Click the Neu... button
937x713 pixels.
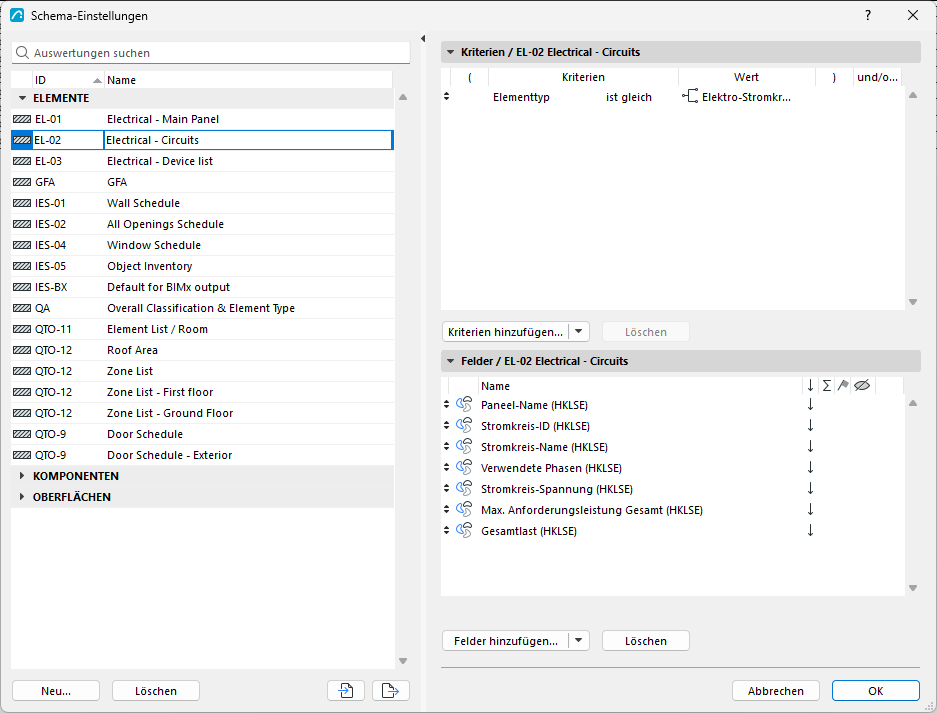(56, 690)
